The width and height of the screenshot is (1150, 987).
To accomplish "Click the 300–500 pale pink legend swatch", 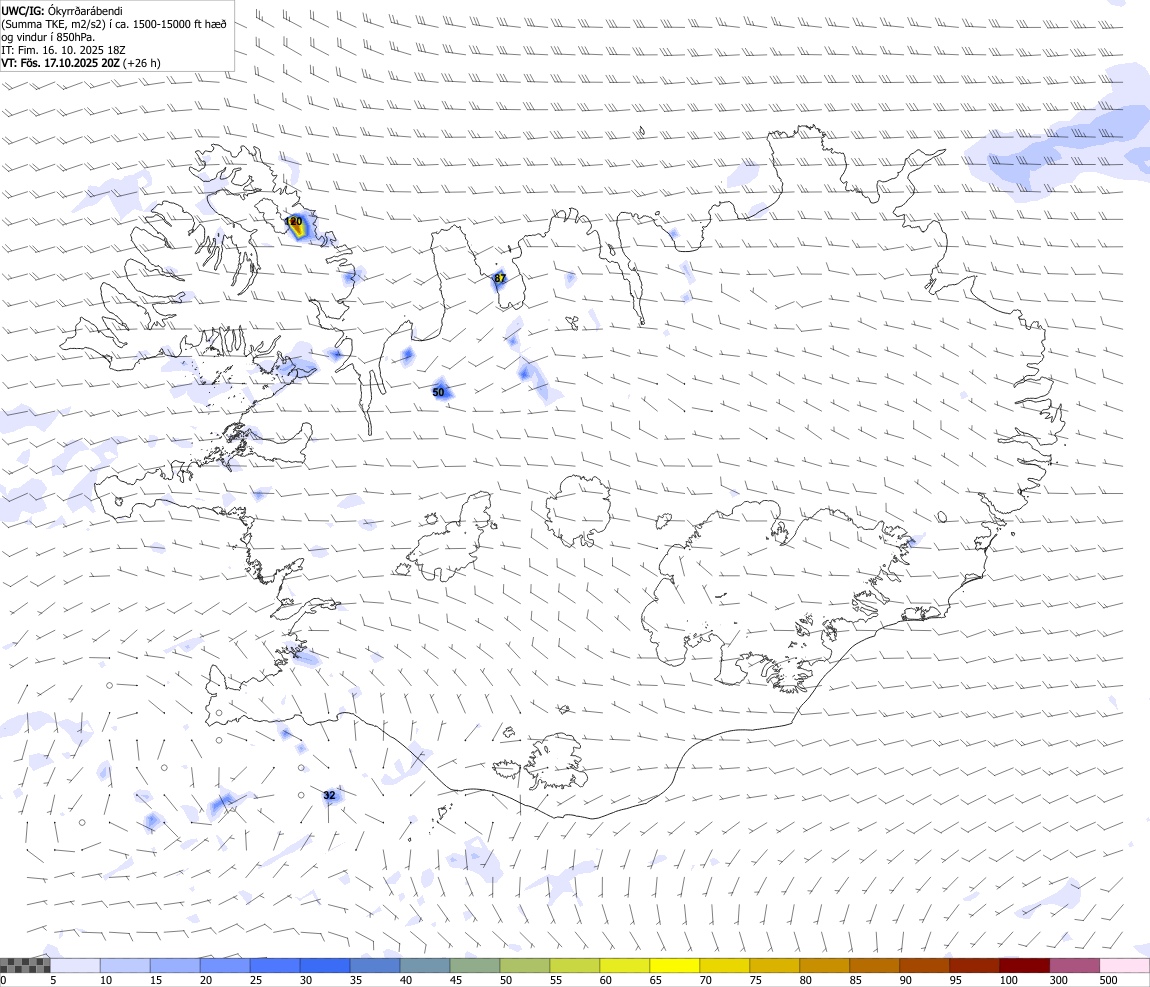I will [1125, 965].
